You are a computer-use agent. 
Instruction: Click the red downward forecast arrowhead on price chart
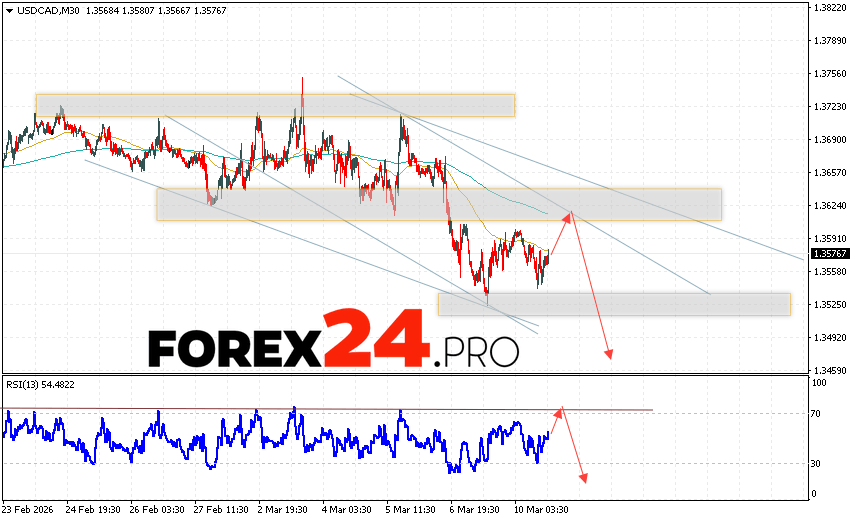pyautogui.click(x=608, y=354)
